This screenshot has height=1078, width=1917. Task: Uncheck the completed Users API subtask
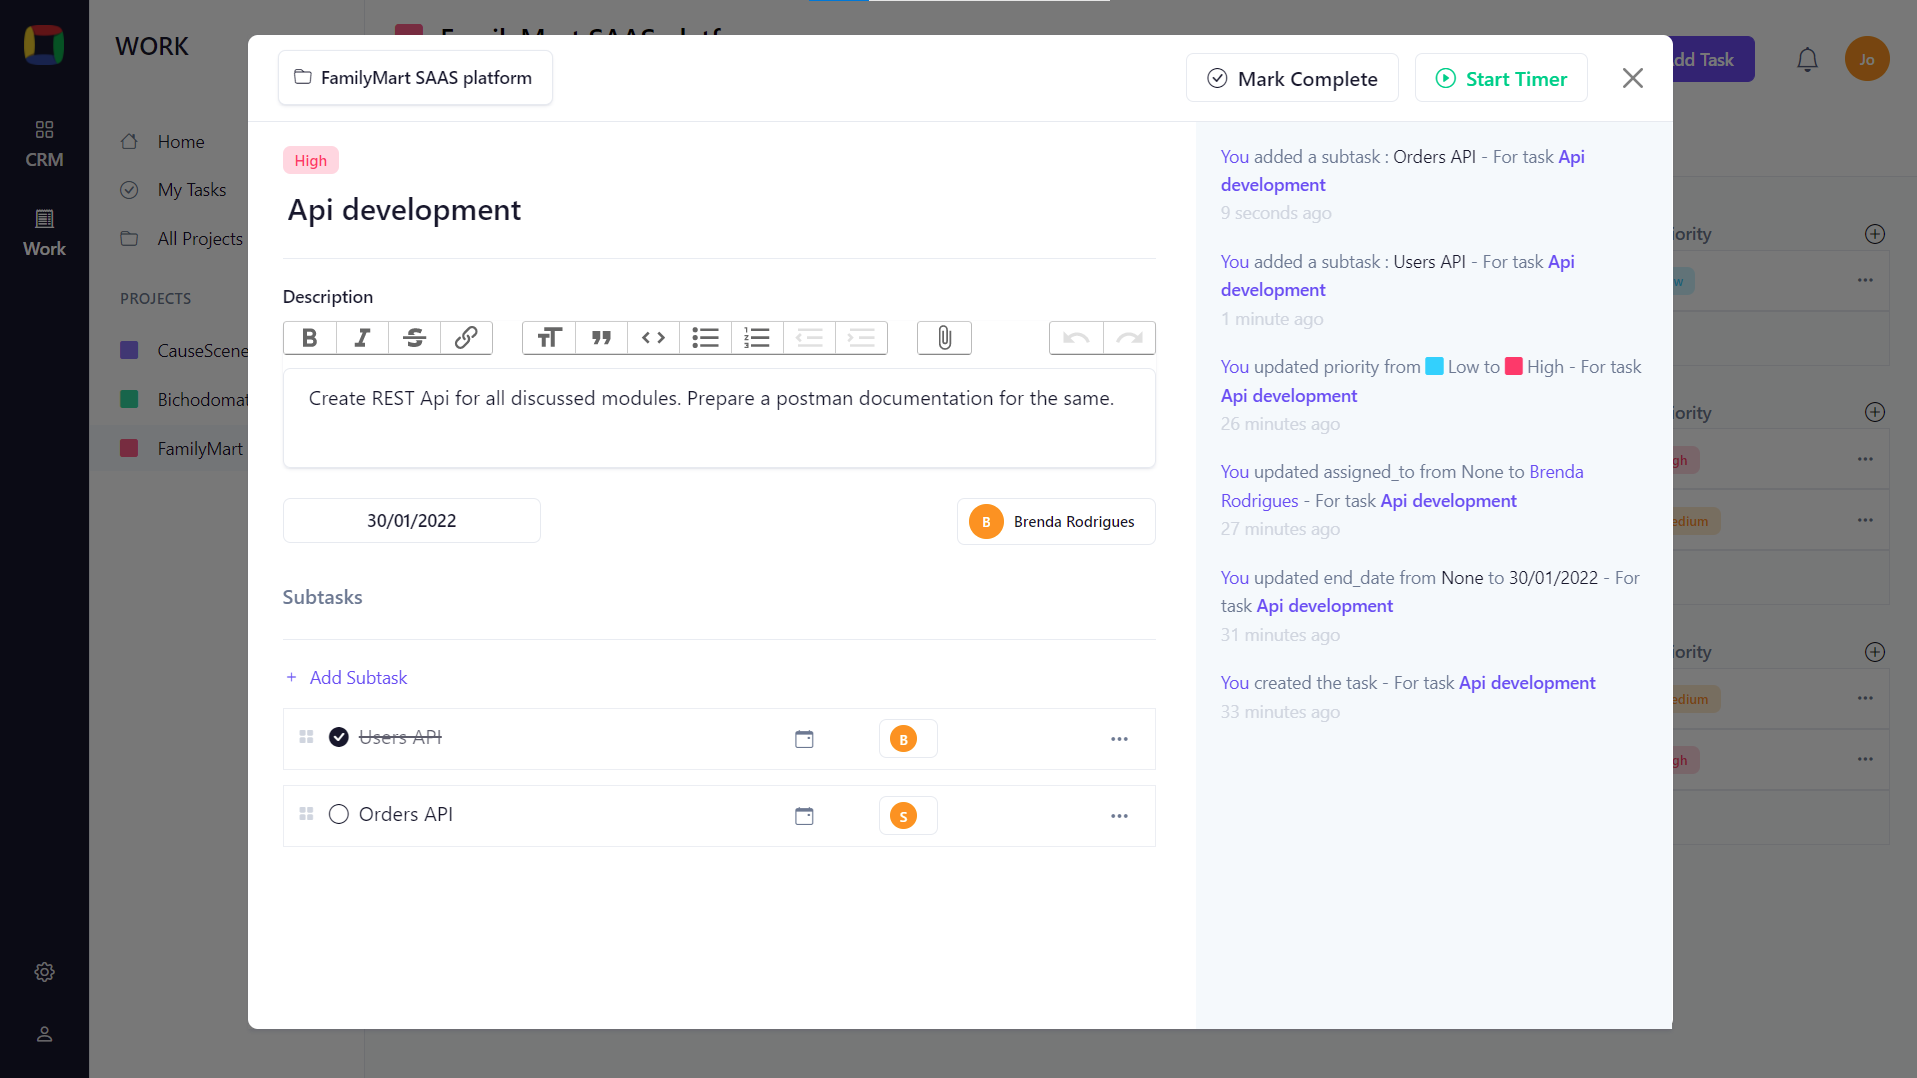(x=339, y=737)
